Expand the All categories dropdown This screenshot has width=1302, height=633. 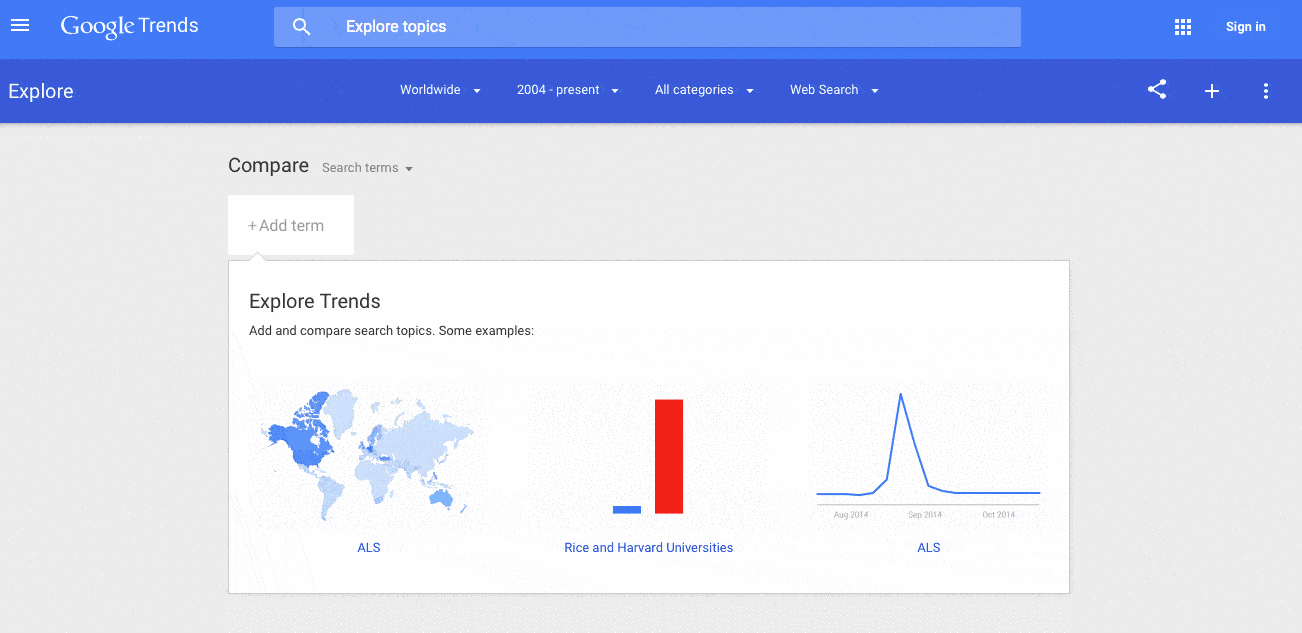pos(704,90)
